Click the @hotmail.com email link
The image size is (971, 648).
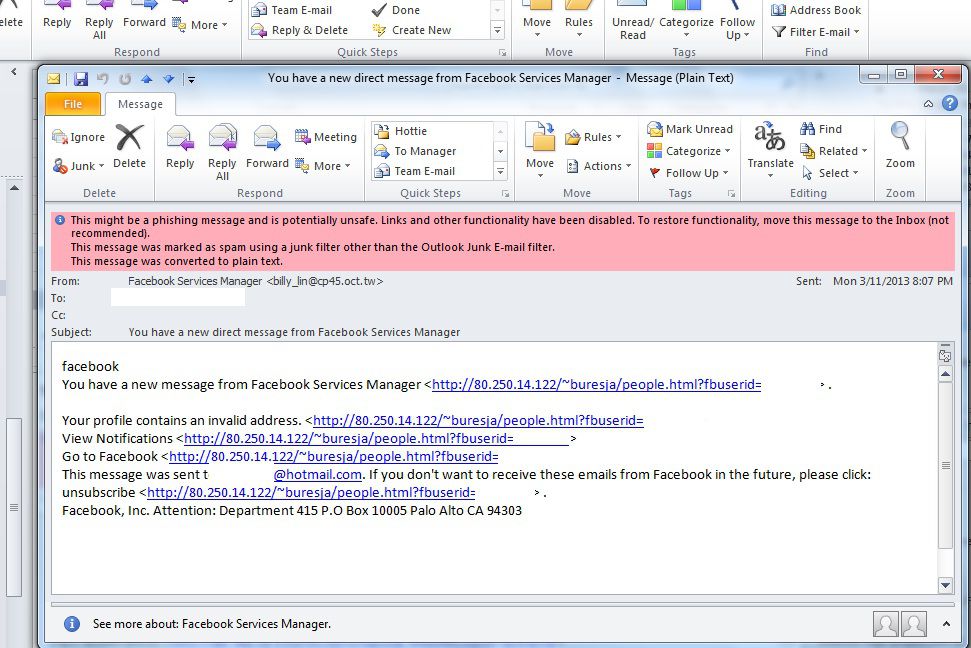click(x=318, y=475)
